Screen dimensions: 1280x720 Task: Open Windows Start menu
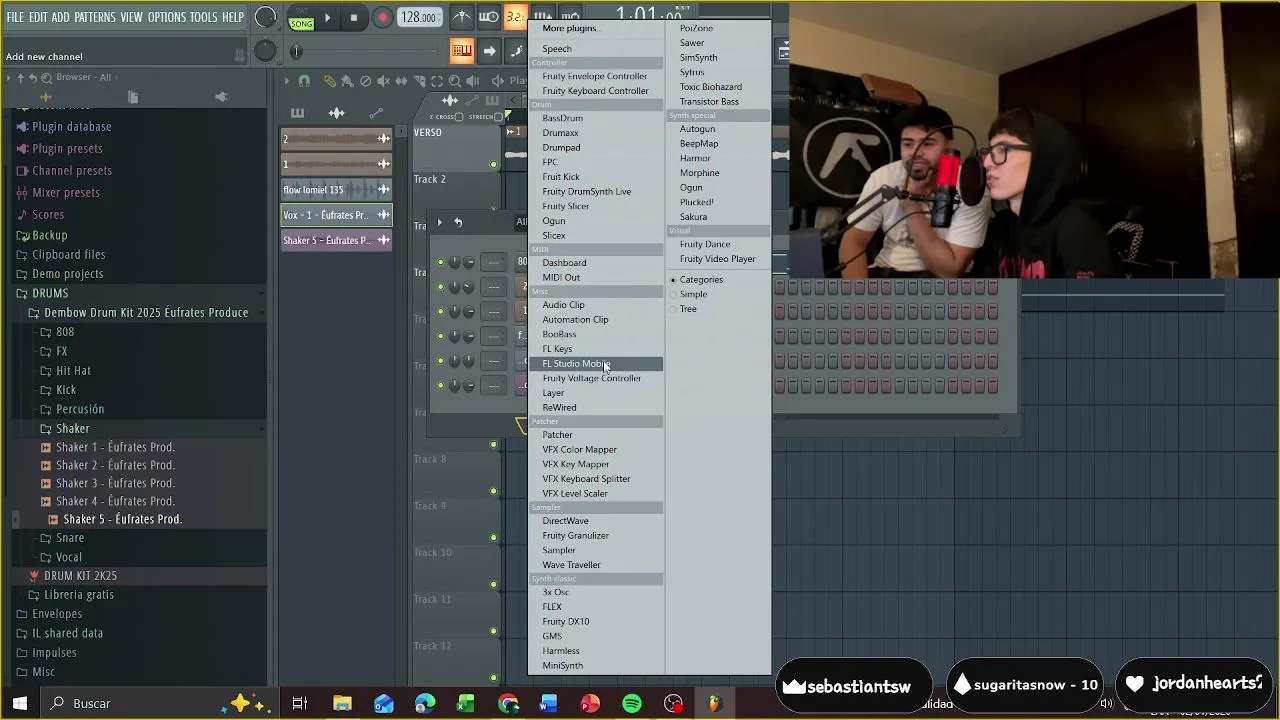click(19, 704)
